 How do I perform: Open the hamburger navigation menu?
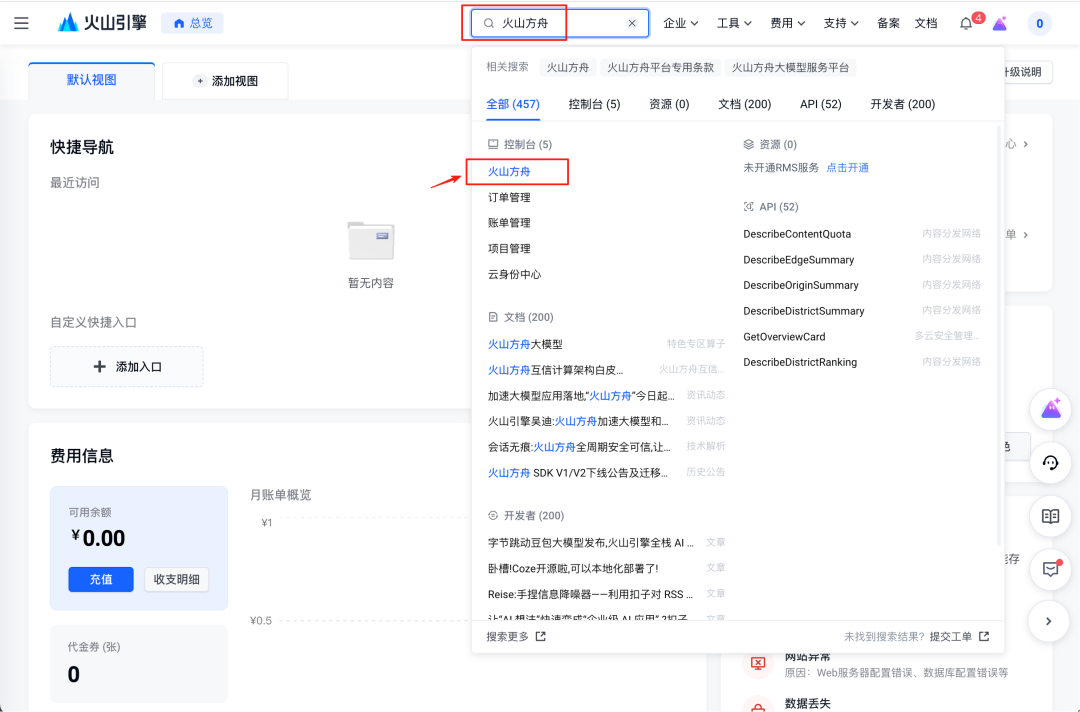pos(21,23)
